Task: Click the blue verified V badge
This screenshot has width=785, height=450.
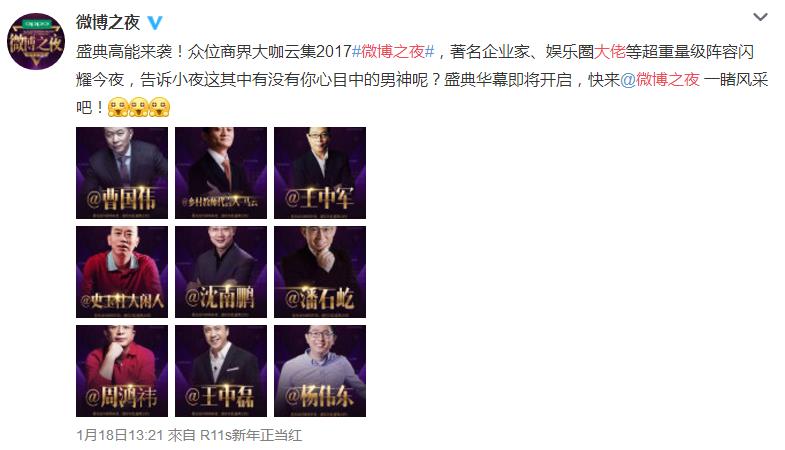Action: click(154, 23)
